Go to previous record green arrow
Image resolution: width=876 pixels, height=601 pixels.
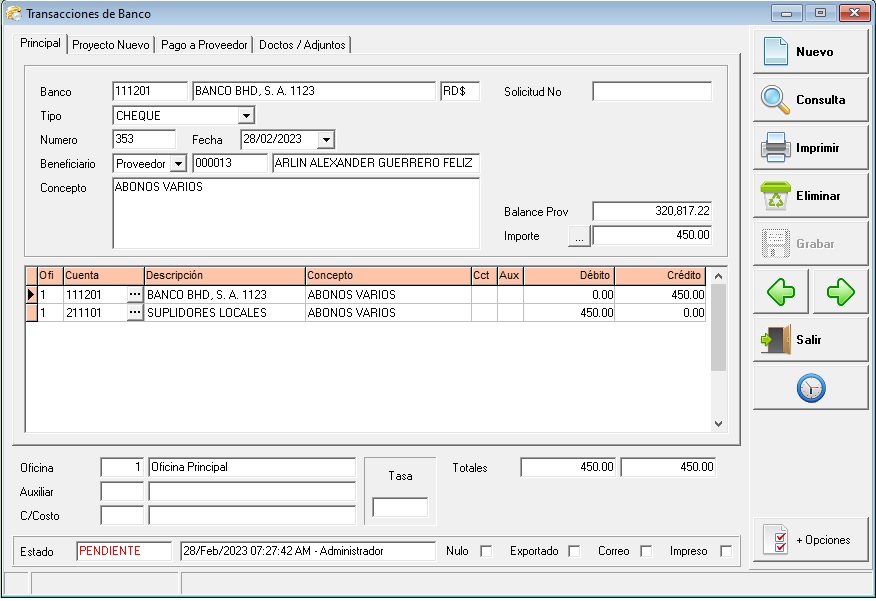tap(781, 292)
